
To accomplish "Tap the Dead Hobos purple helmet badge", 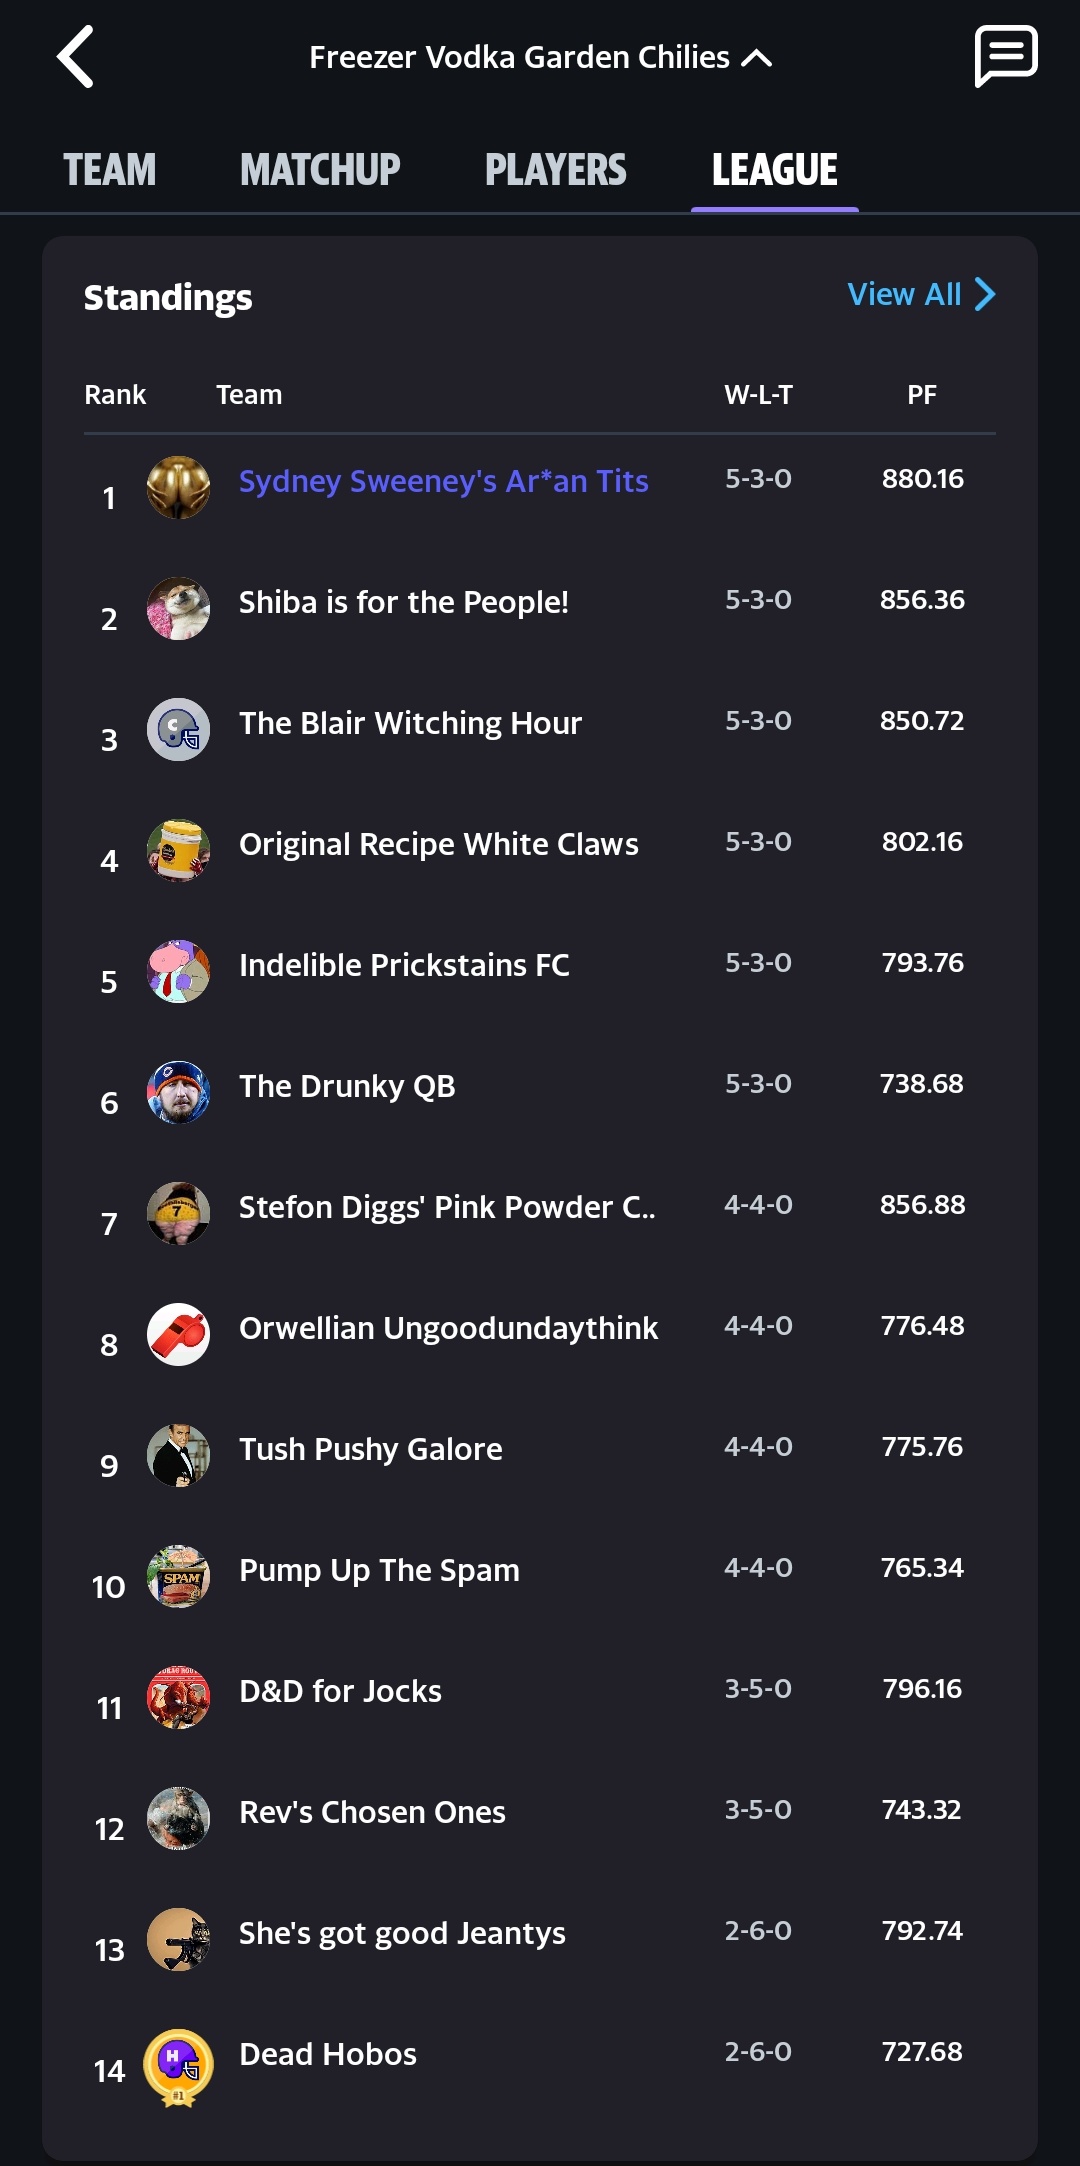I will (178, 2064).
